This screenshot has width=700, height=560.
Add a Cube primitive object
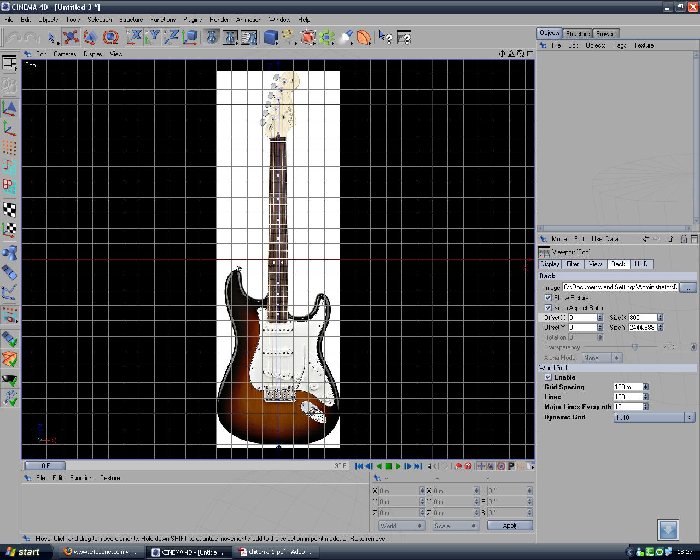[271, 37]
